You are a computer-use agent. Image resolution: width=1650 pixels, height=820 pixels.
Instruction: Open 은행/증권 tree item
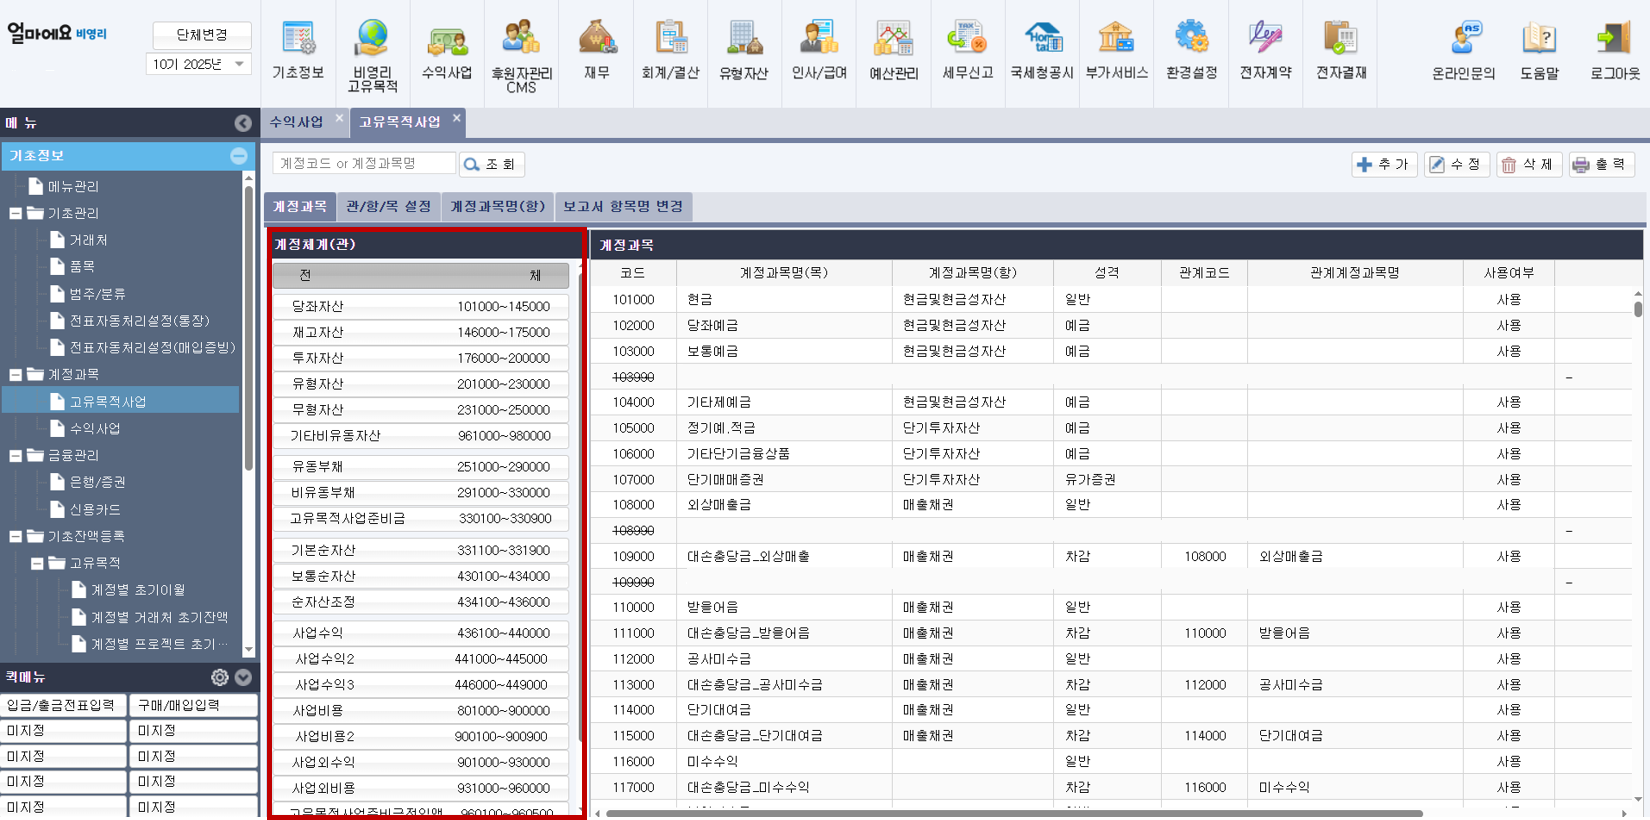pyautogui.click(x=97, y=482)
